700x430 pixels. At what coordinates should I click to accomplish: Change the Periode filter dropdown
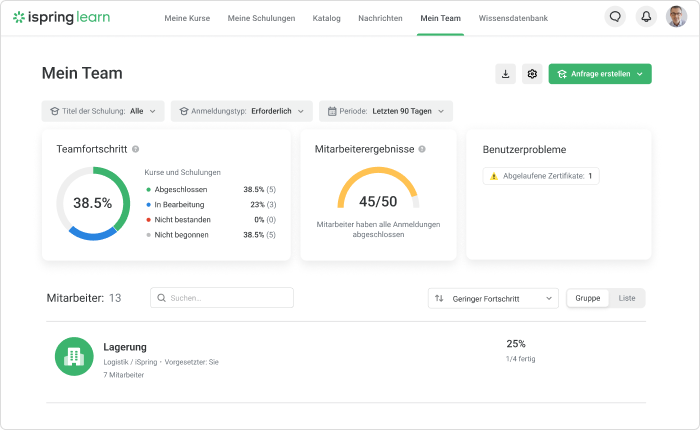385,111
